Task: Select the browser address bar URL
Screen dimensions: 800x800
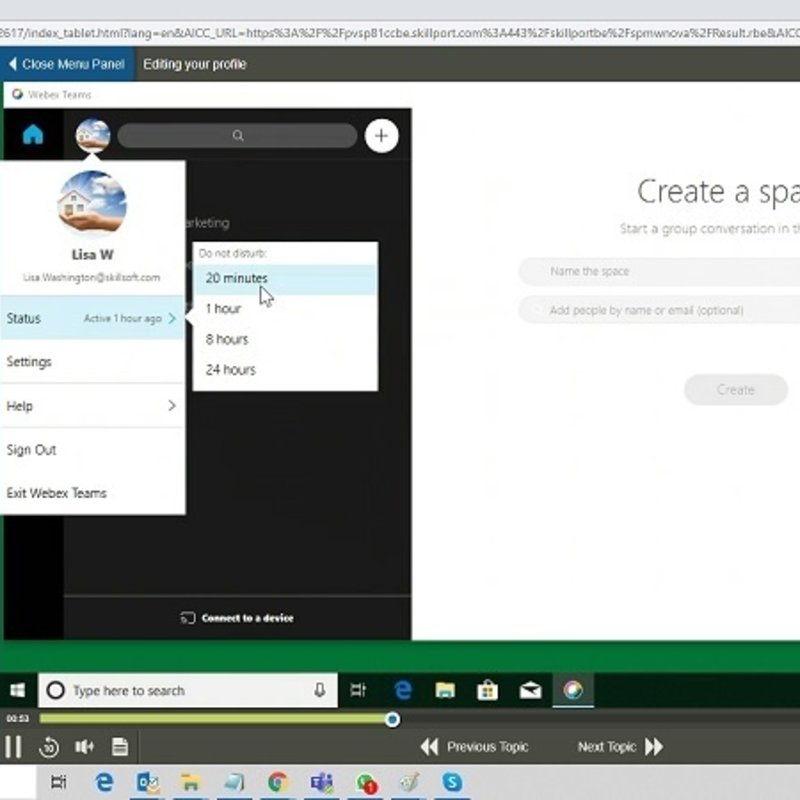Action: 400,33
